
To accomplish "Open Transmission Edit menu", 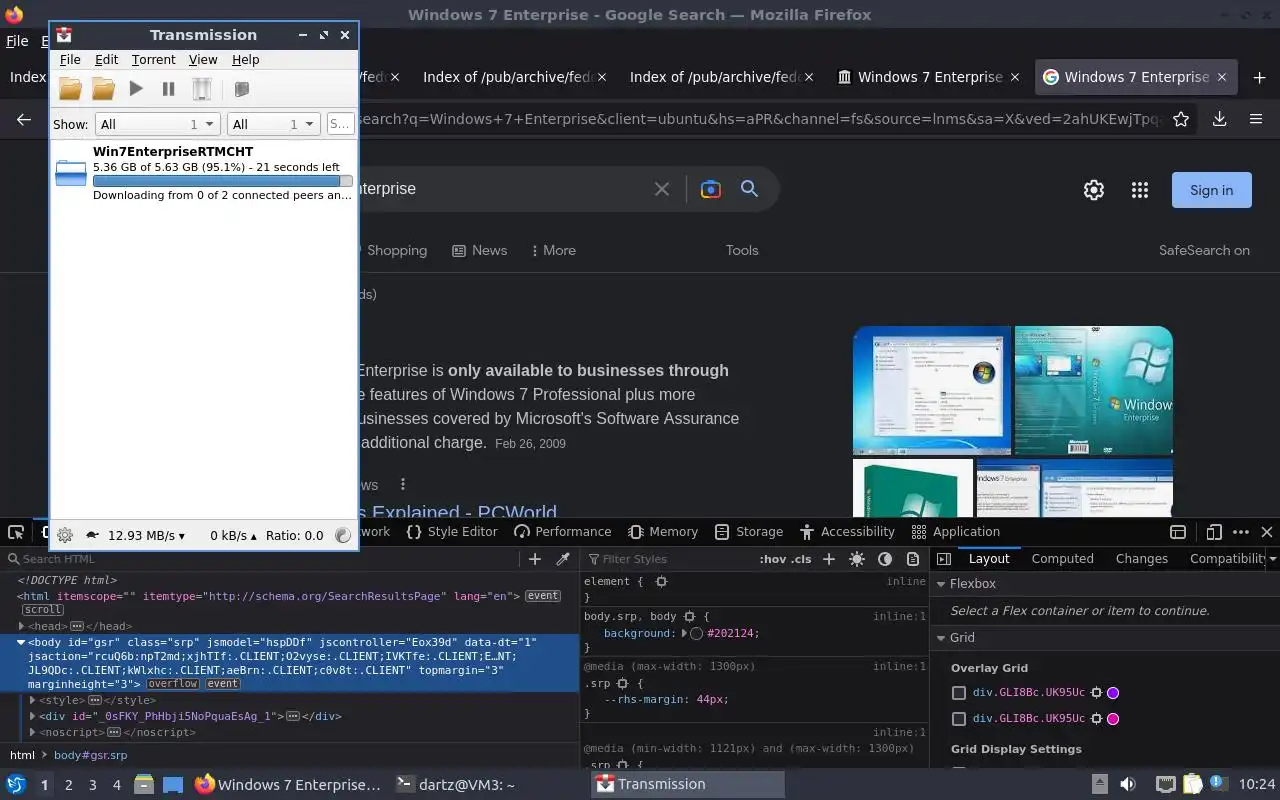I will coord(106,60).
